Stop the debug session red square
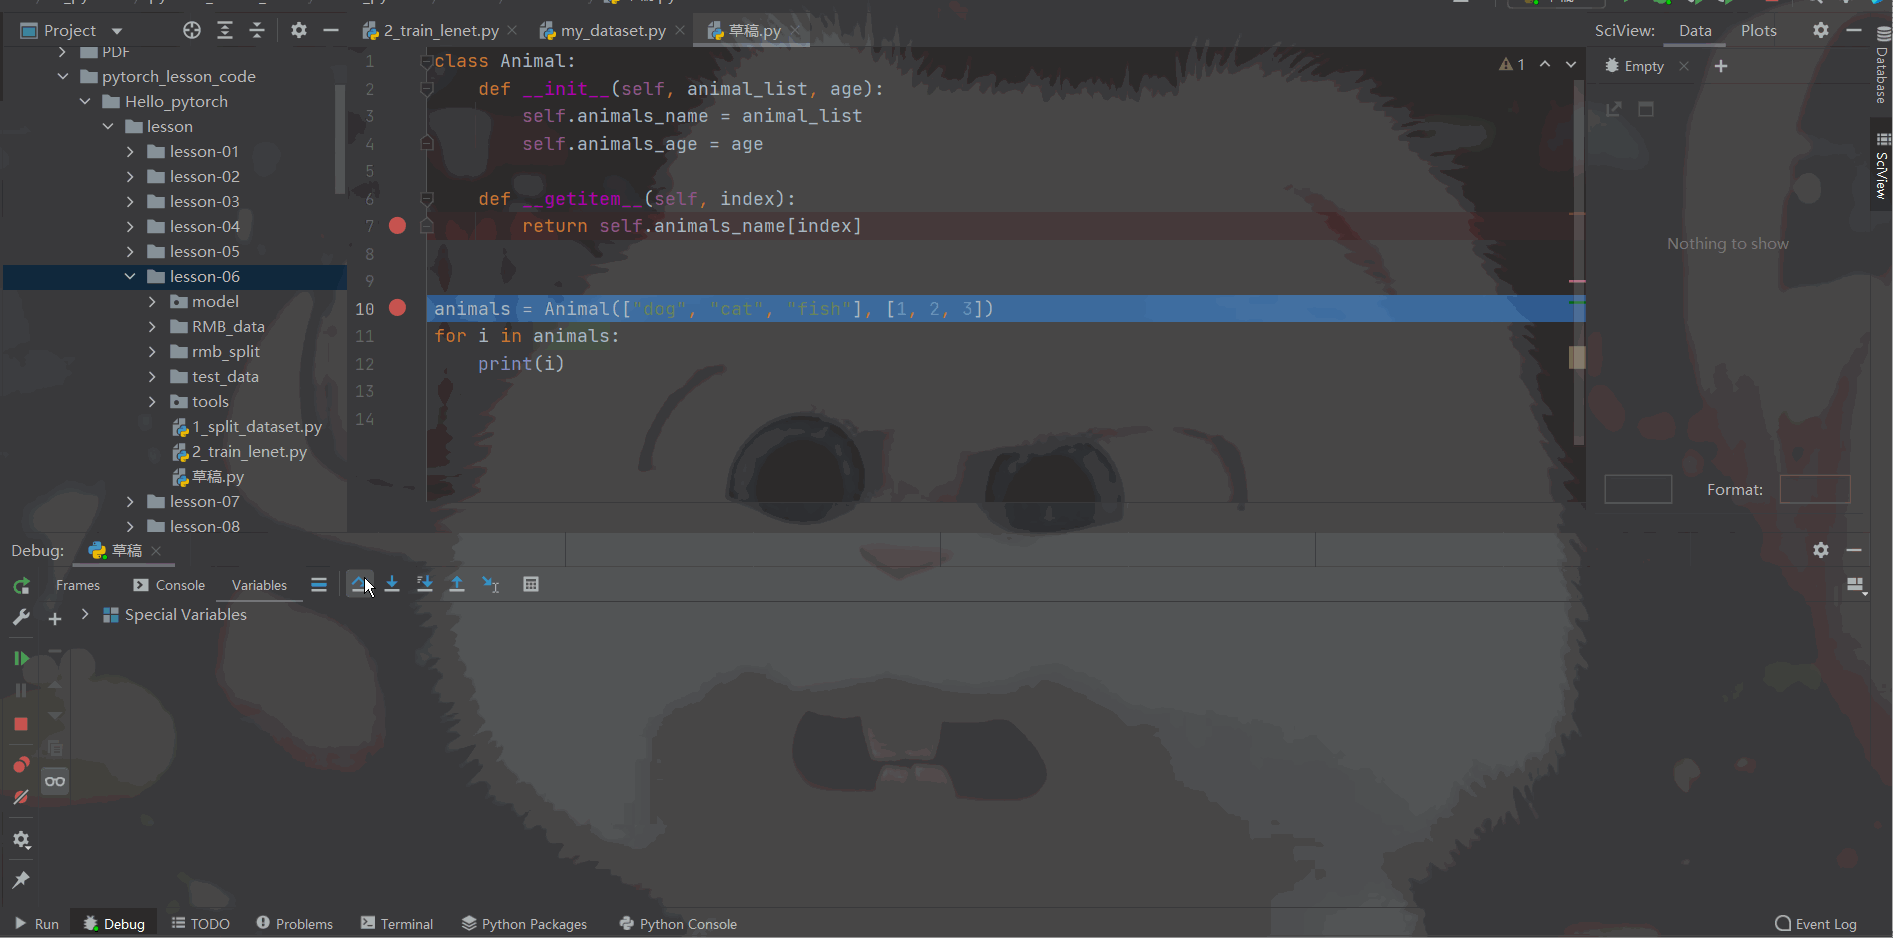 [x=21, y=724]
